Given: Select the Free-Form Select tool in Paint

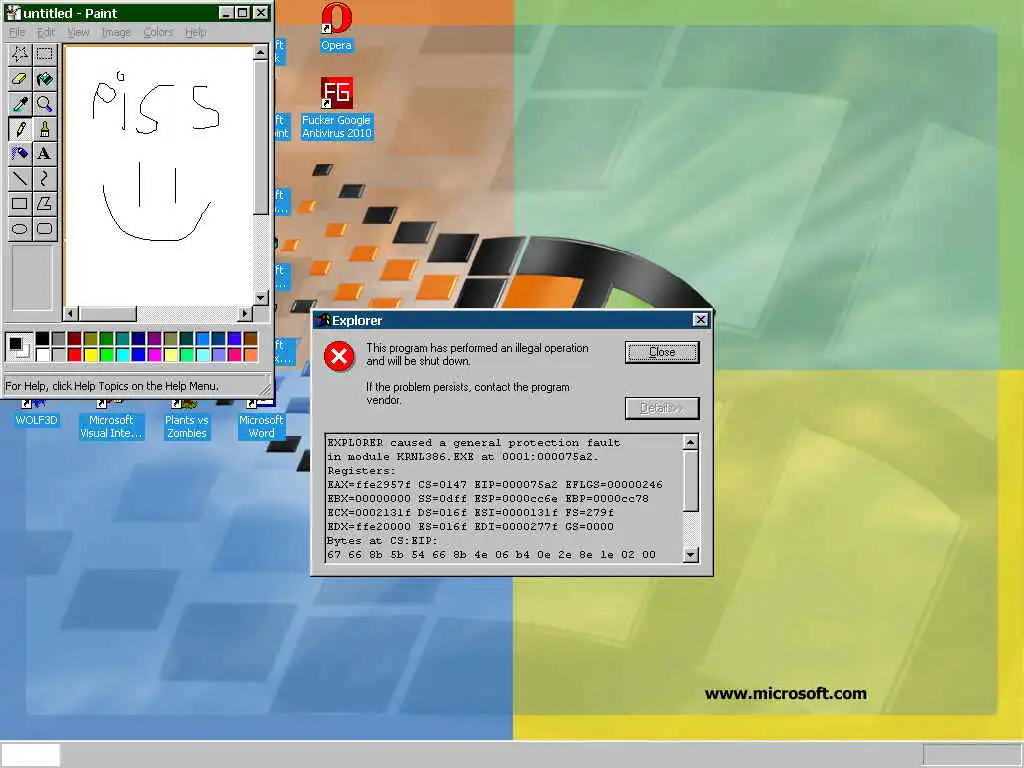Looking at the screenshot, I should pos(20,54).
